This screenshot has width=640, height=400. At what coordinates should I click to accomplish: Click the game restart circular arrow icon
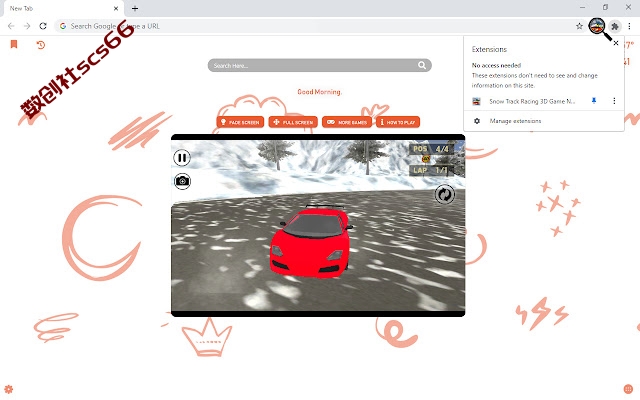[x=445, y=194]
